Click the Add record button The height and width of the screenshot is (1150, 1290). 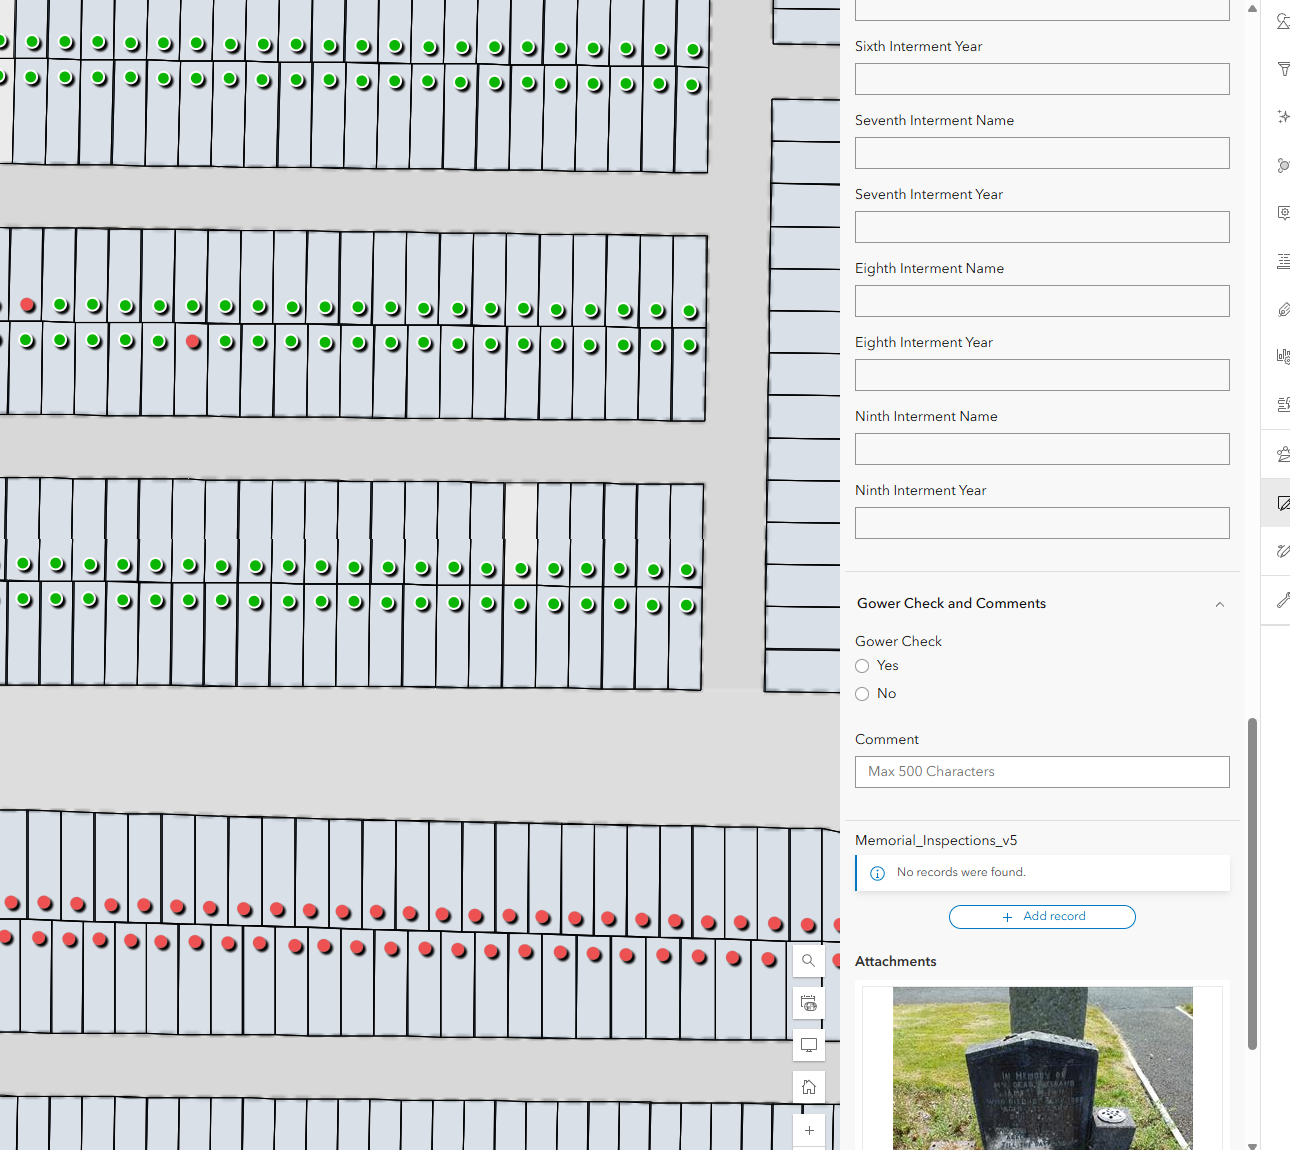coord(1042,917)
